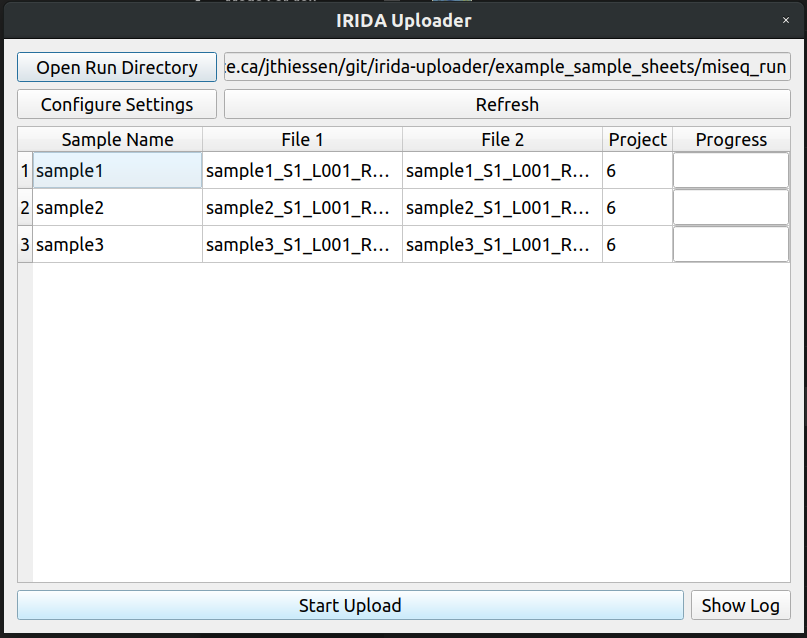807x638 pixels.
Task: Select the sample1 name cell
Action: tap(117, 170)
